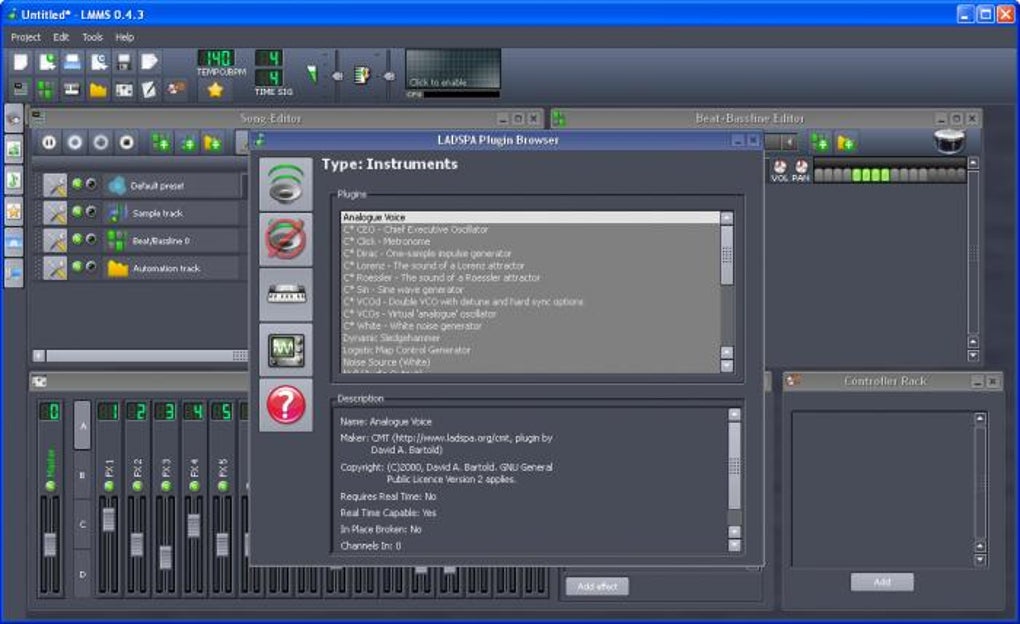Add automation track in Song Editor toolbar
Image resolution: width=1020 pixels, height=624 pixels.
[x=212, y=142]
